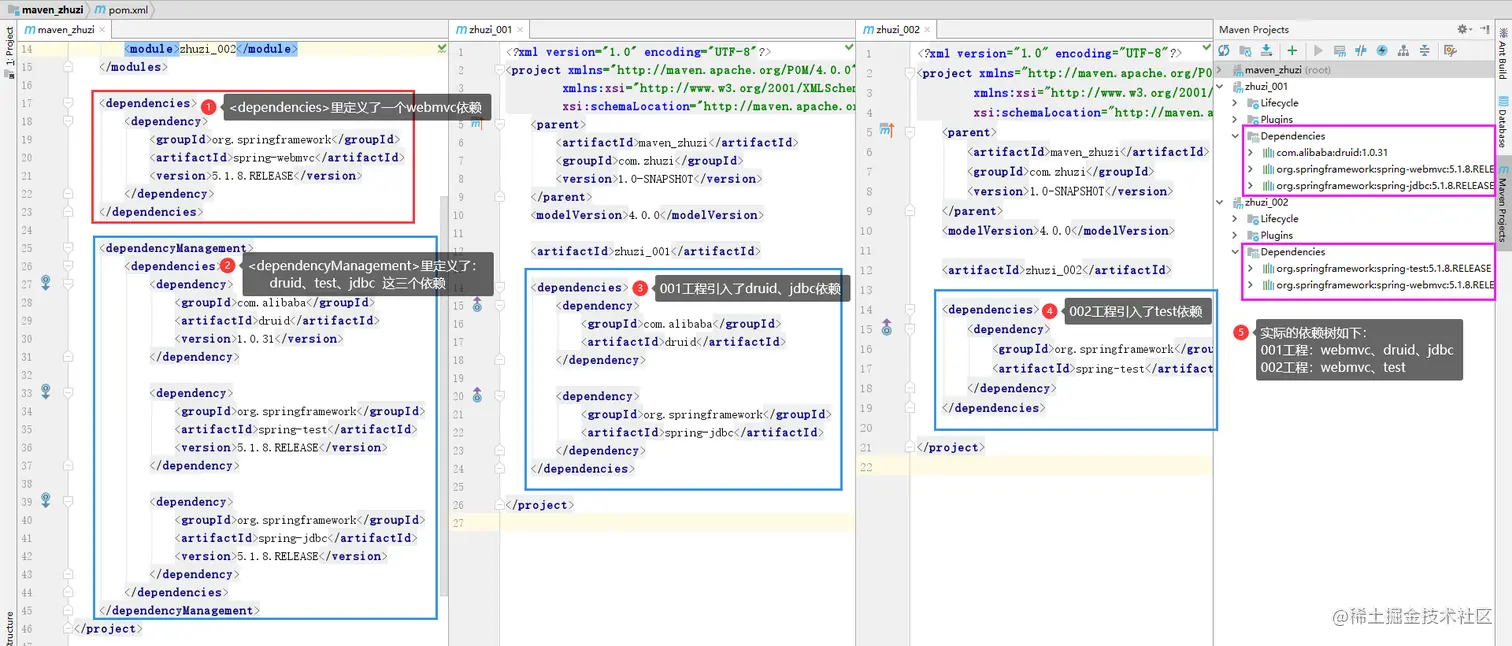The width and height of the screenshot is (1512, 646).
Task: Click the Execute Maven Goal icon
Action: coord(1340,50)
